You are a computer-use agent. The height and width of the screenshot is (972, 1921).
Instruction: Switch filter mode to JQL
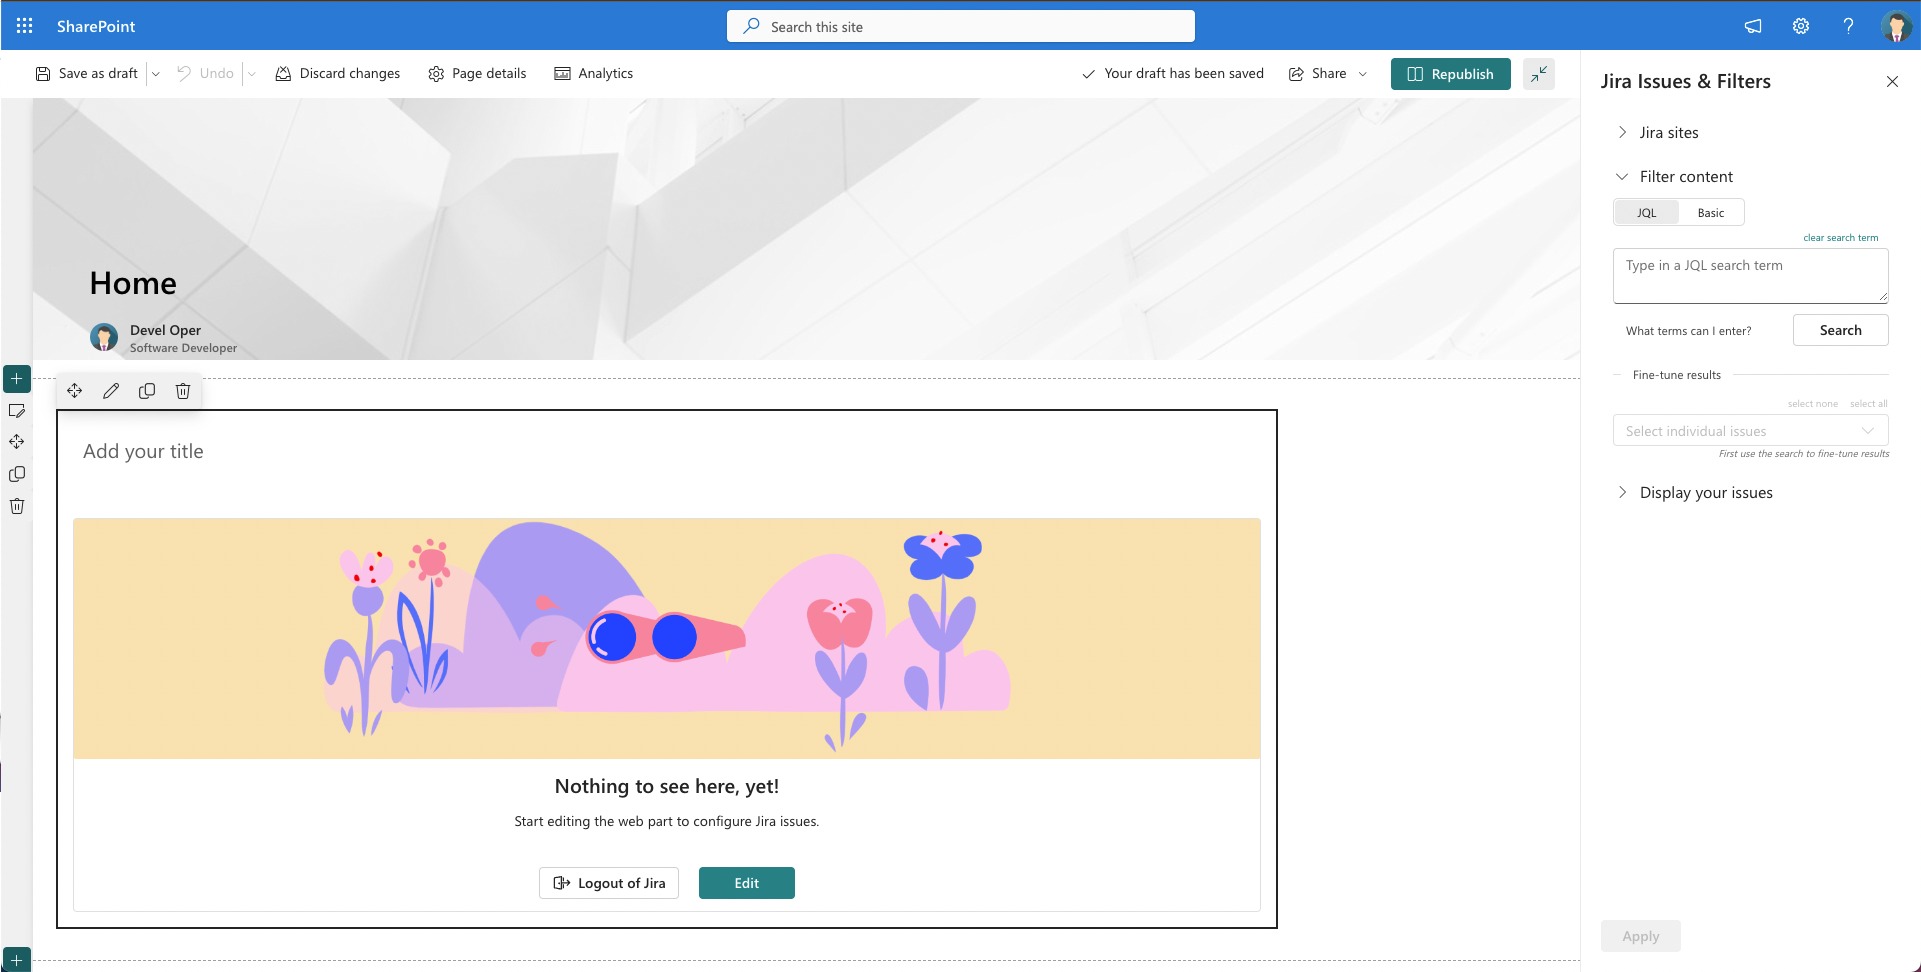tap(1647, 213)
